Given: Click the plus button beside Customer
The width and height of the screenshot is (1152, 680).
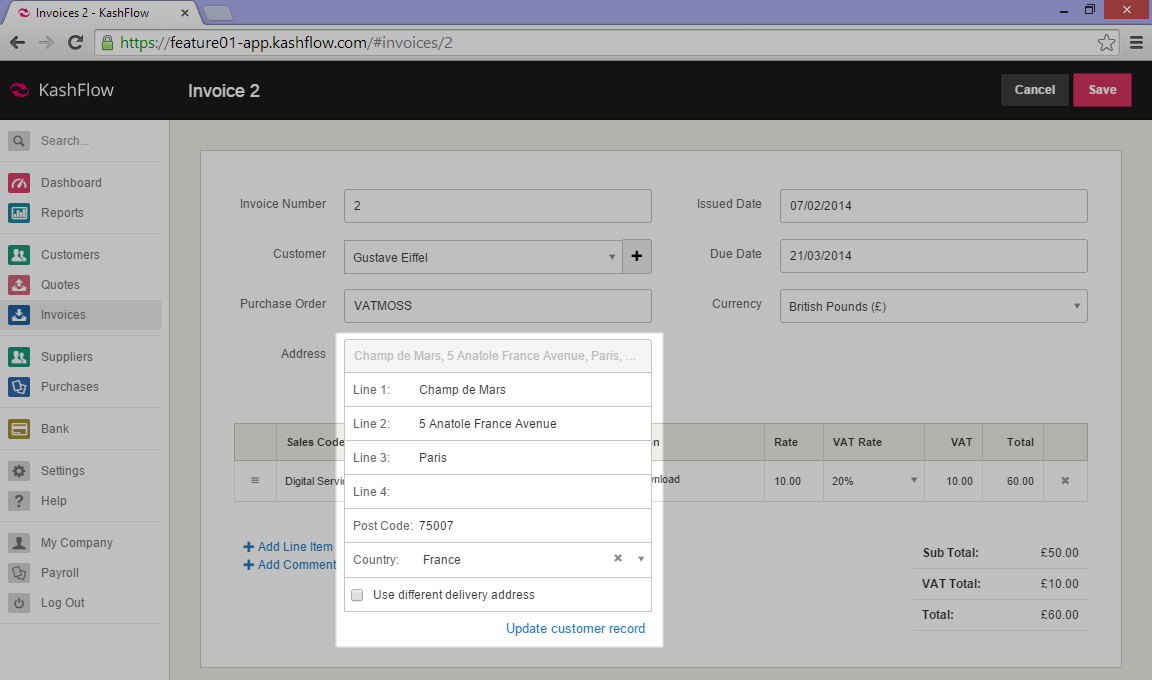Looking at the screenshot, I should pyautogui.click(x=637, y=257).
